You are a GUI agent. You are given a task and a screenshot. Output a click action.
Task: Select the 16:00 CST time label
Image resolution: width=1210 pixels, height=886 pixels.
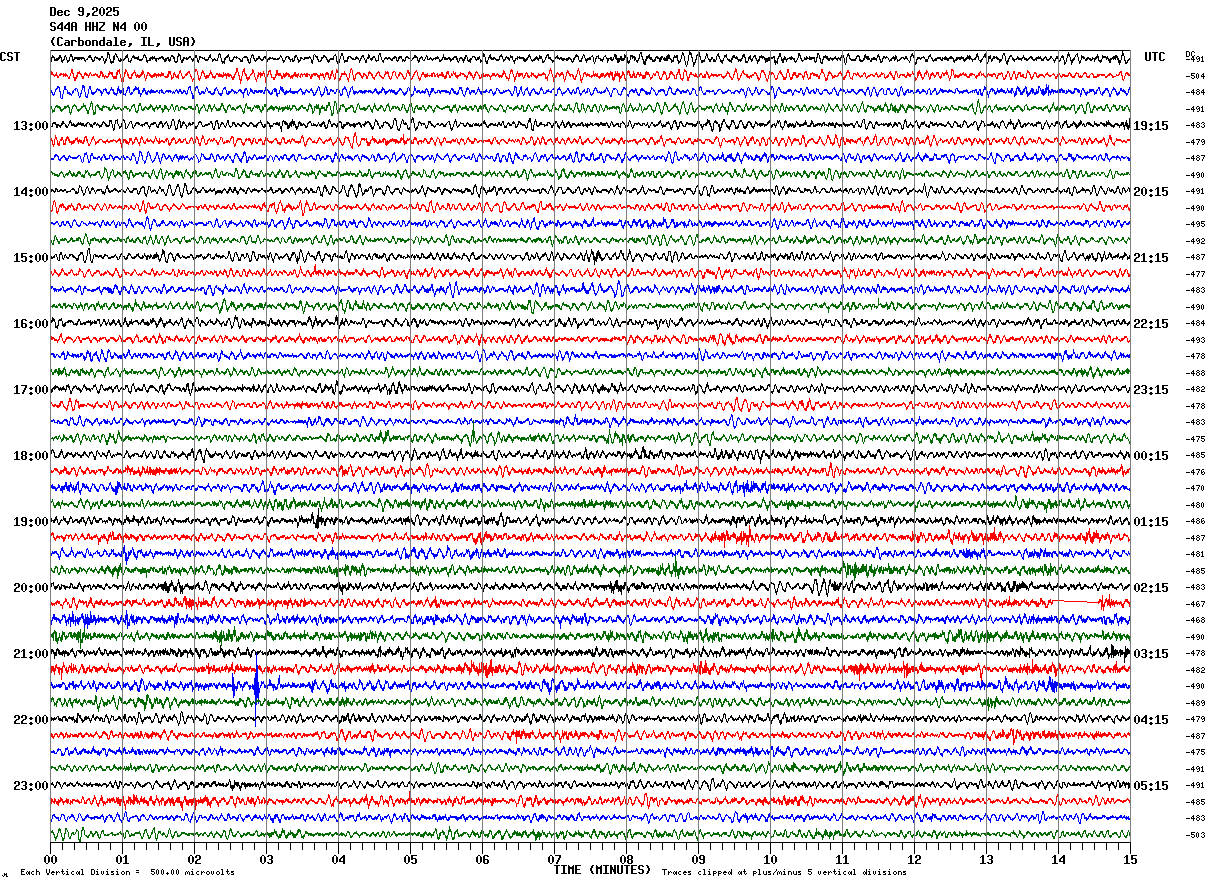pos(30,324)
